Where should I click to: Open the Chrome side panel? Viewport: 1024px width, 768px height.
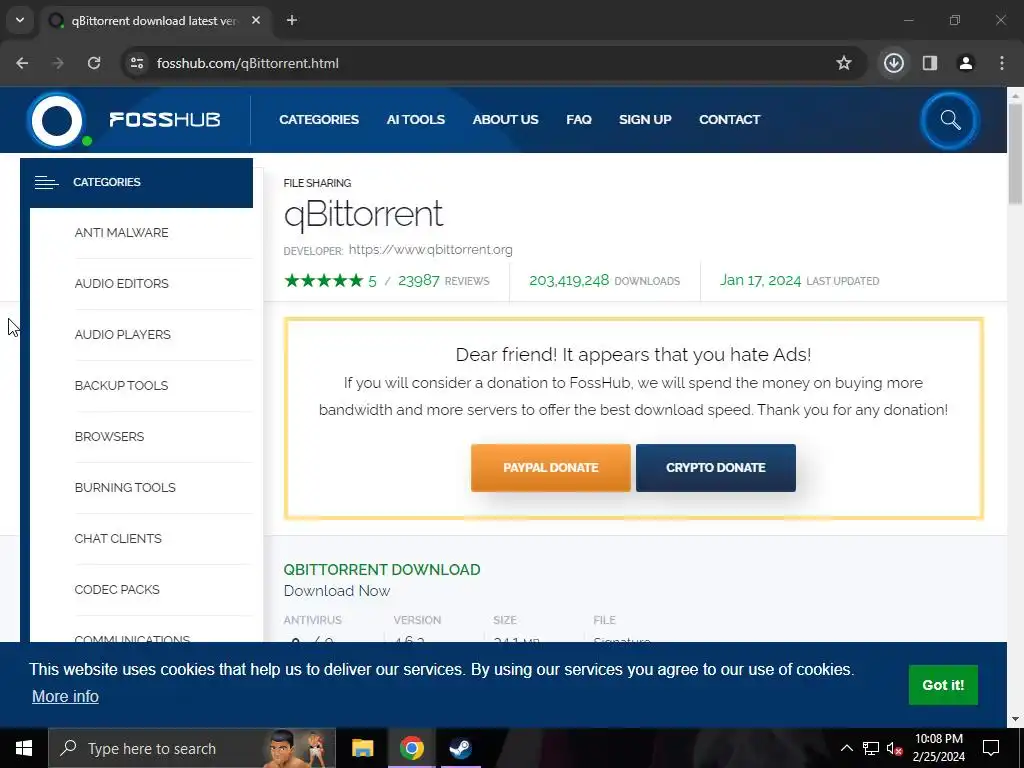[x=930, y=63]
